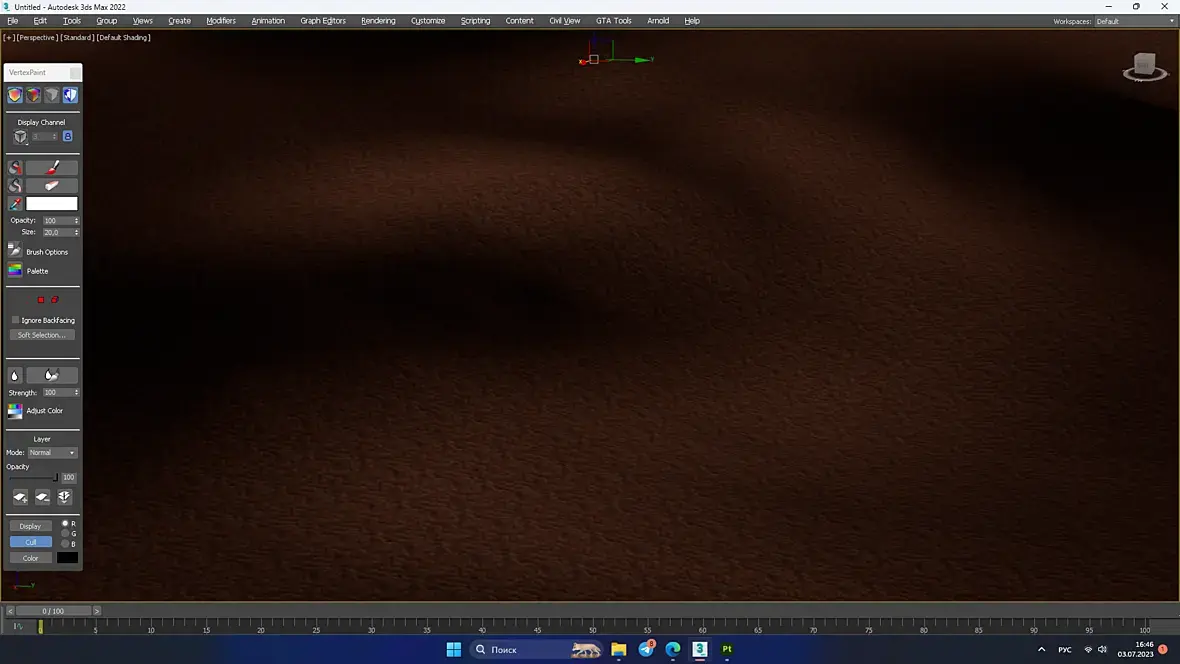Open the Default Shading viewport menu
Image resolution: width=1180 pixels, height=664 pixels.
pyautogui.click(x=123, y=38)
